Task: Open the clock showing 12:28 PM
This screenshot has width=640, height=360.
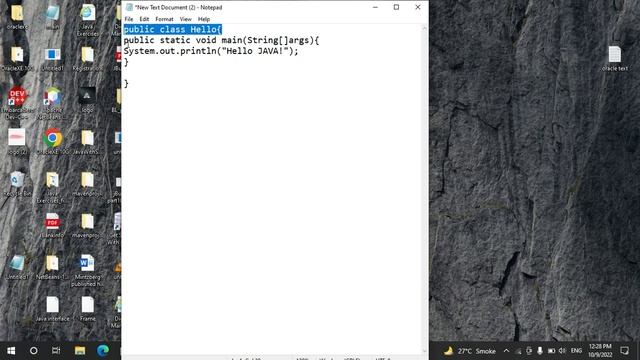Action: pyautogui.click(x=600, y=351)
